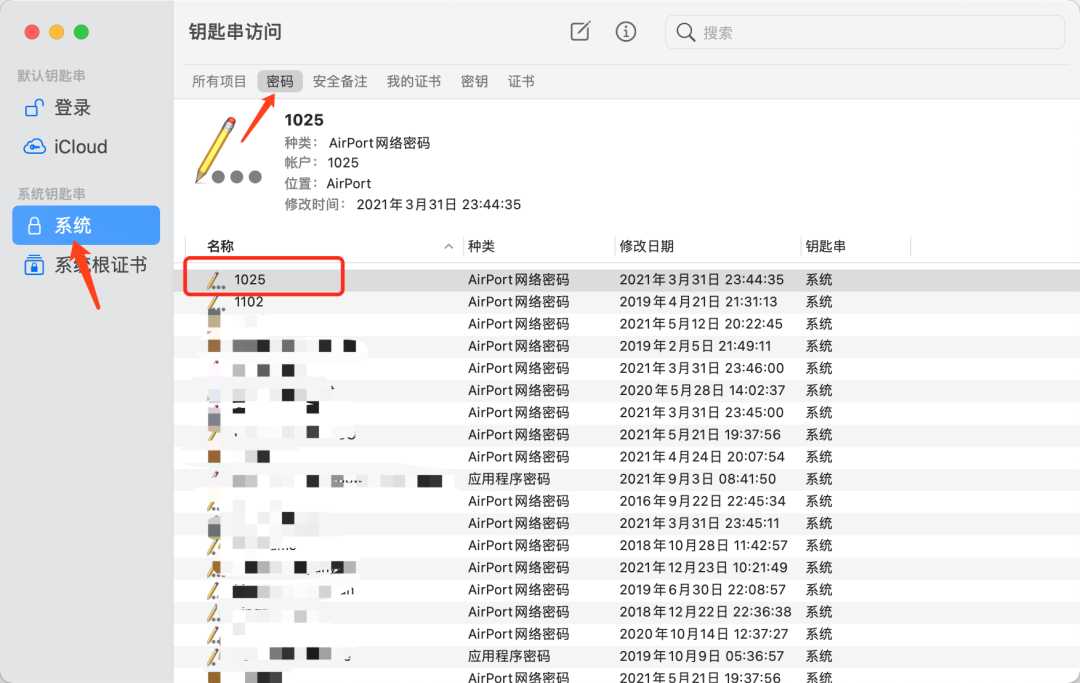Switch to the 我的证书 tab
1080x683 pixels.
[413, 81]
